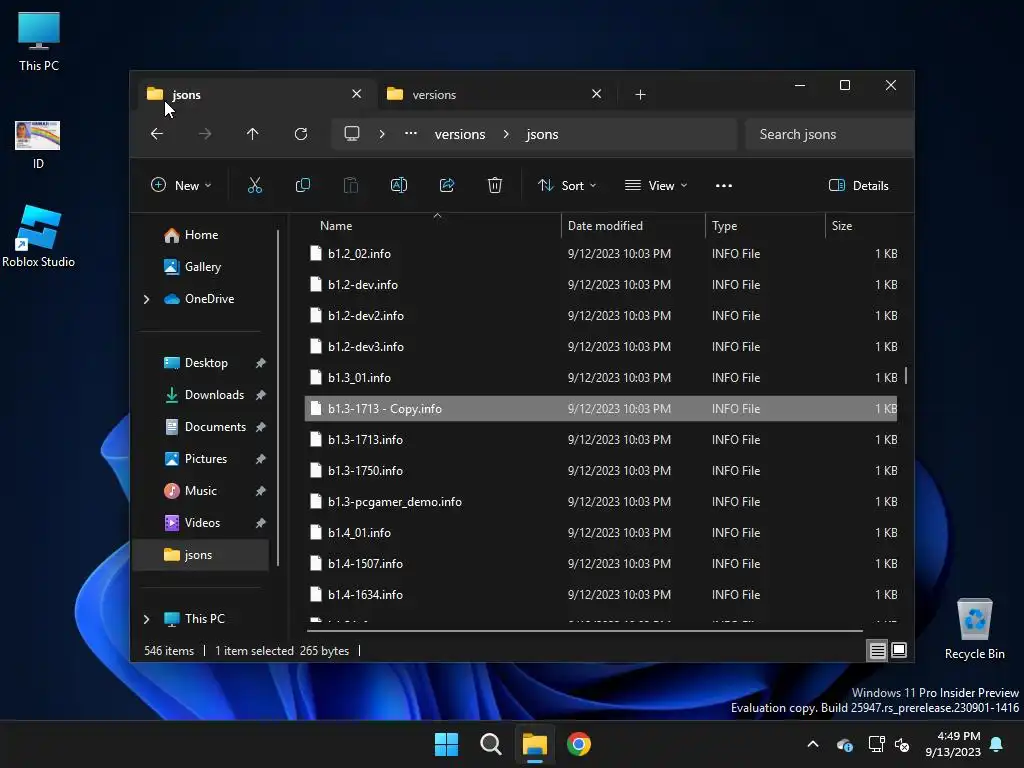This screenshot has width=1024, height=768.
Task: Open taskbar Search
Action: 490,744
